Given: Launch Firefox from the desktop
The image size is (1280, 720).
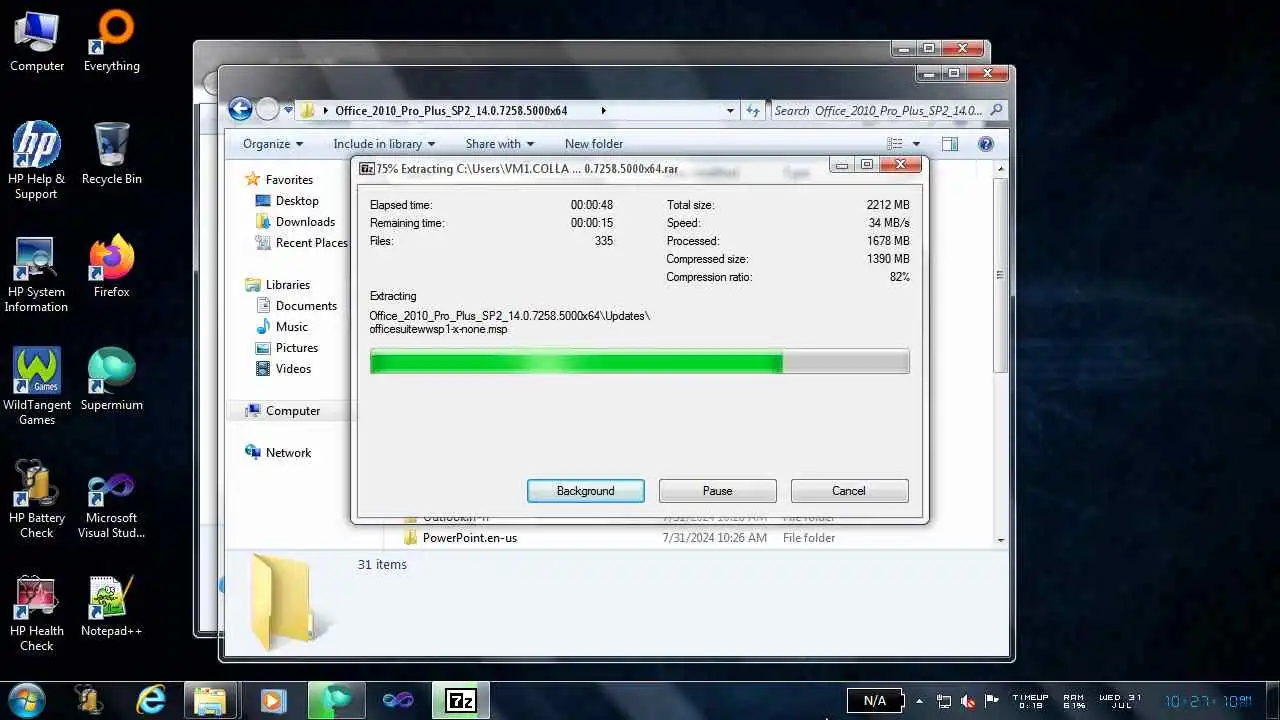Looking at the screenshot, I should tap(111, 267).
